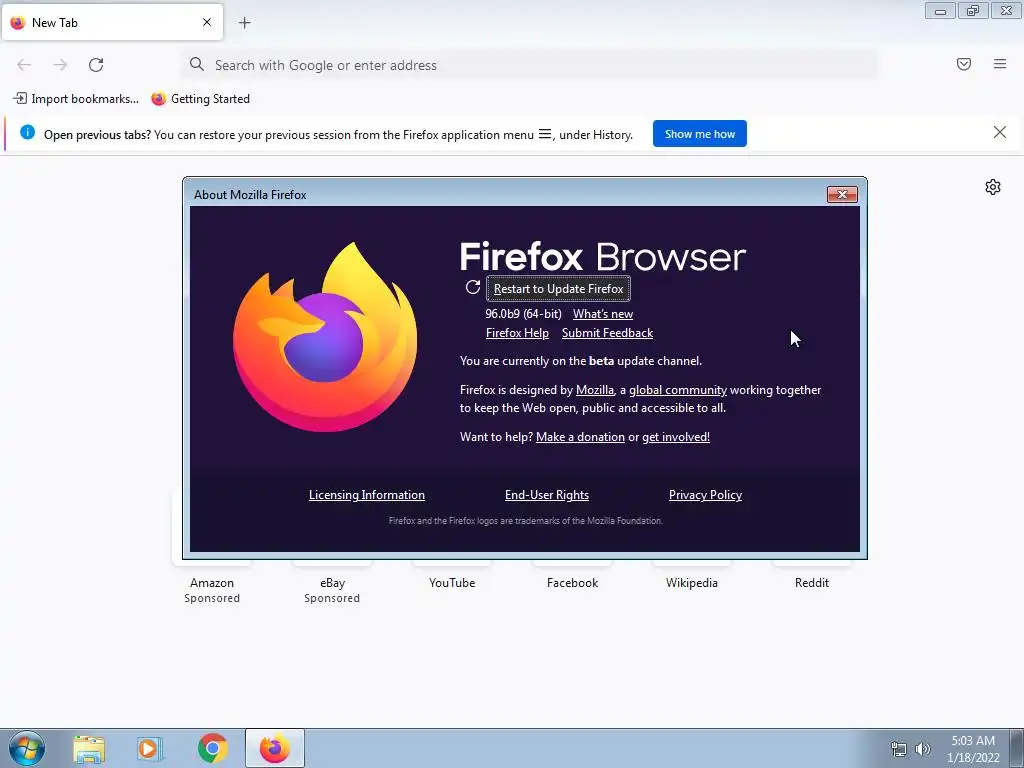
Task: Open the Getting Started bookmark
Action: [x=200, y=99]
